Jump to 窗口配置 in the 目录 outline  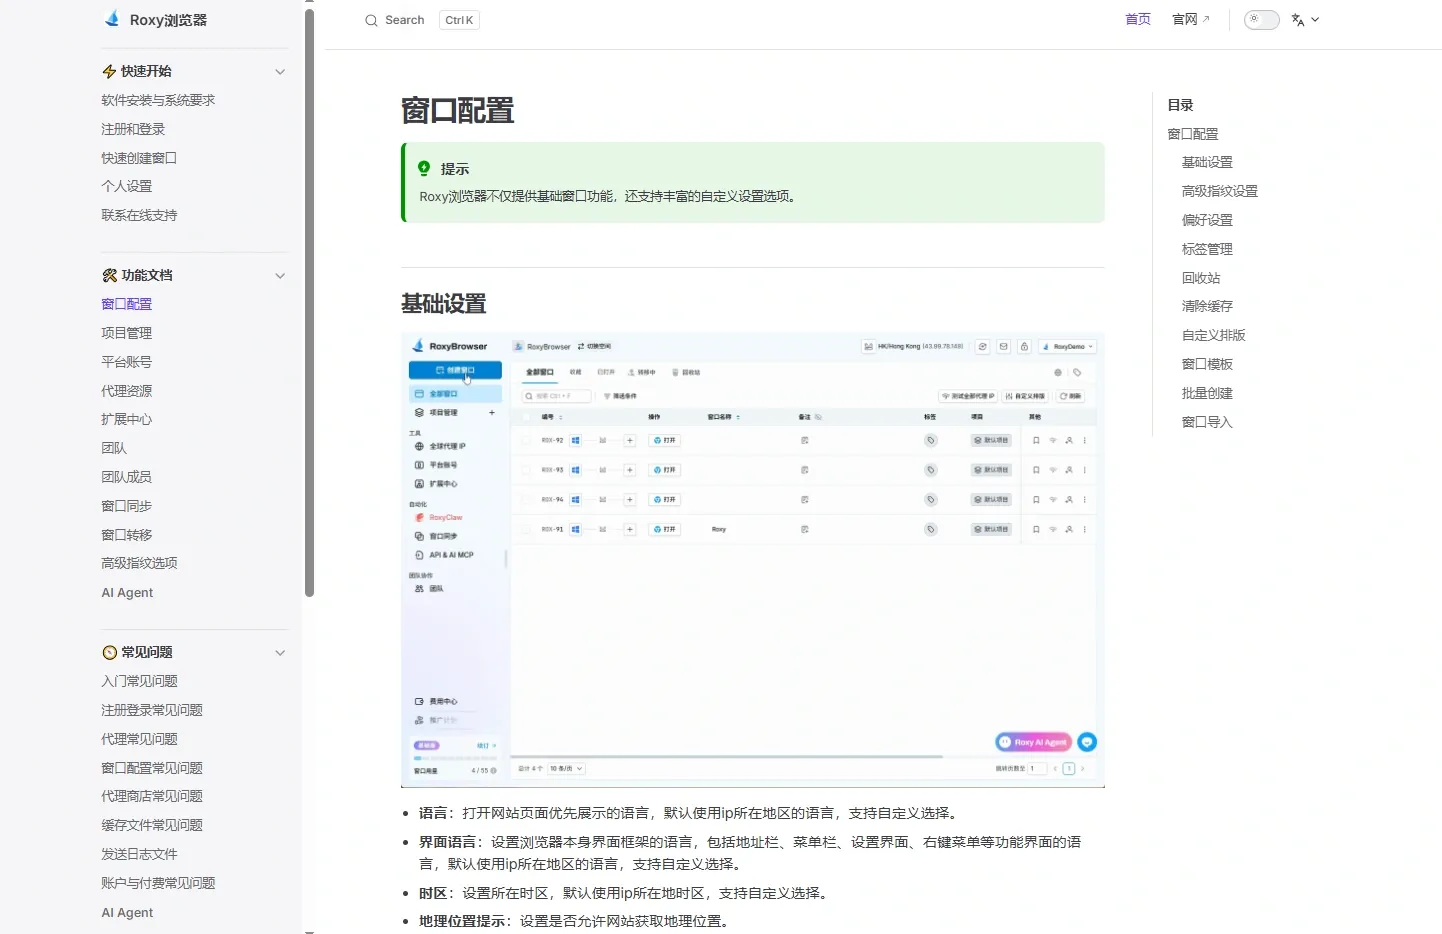(x=1193, y=135)
